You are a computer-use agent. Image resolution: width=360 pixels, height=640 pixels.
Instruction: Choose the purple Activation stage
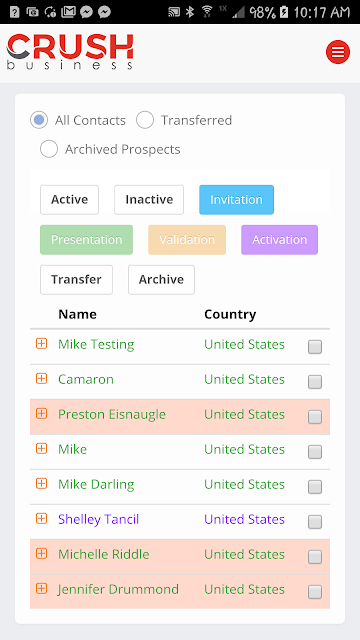click(x=279, y=240)
